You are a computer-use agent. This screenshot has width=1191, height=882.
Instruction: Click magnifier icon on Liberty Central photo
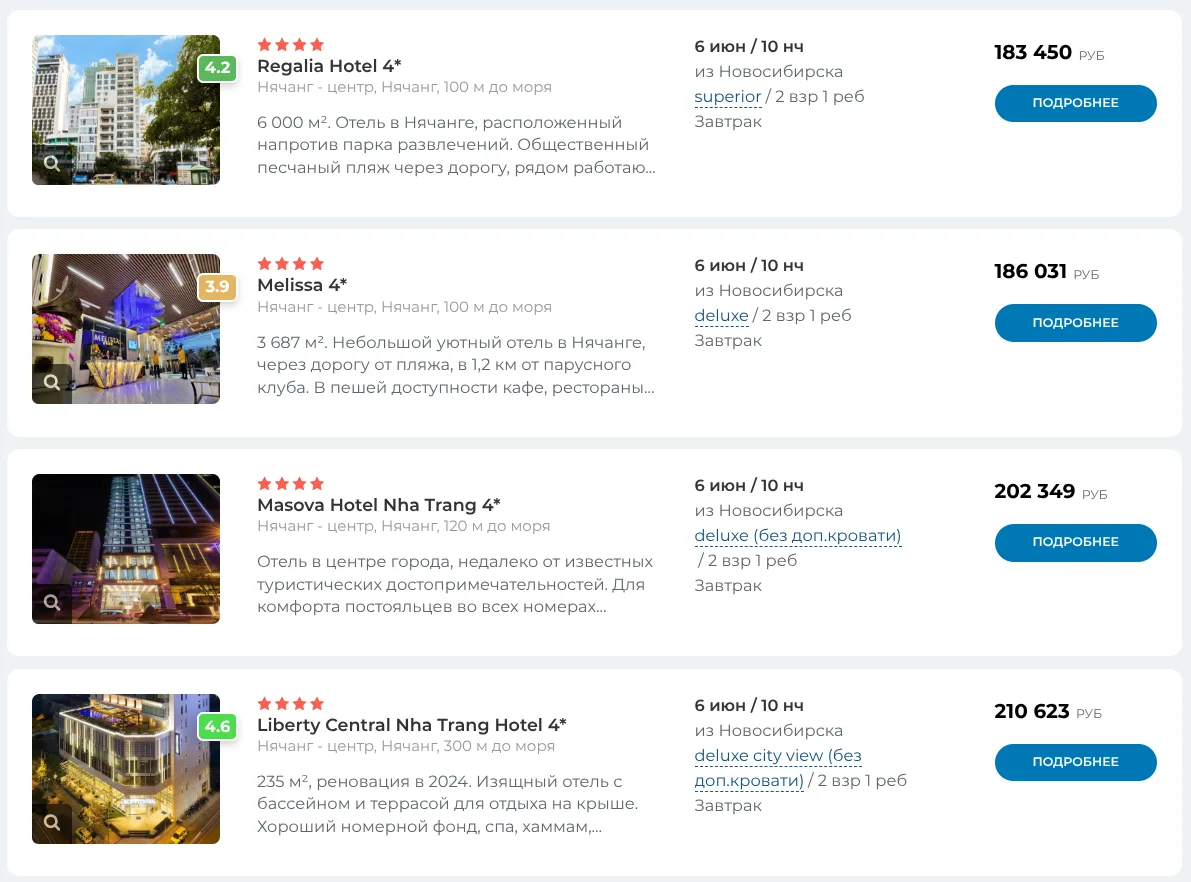[52, 822]
